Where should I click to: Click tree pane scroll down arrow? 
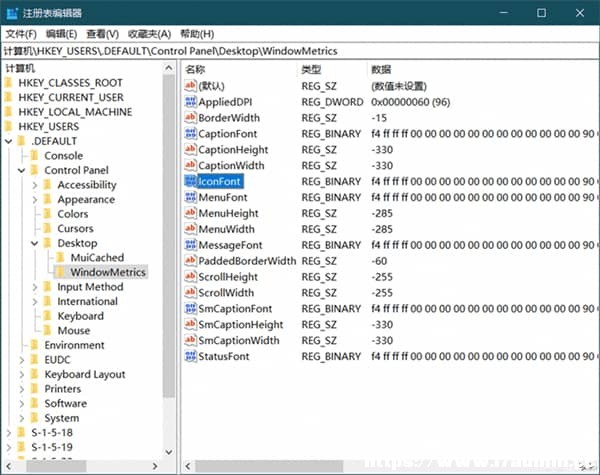(x=168, y=452)
